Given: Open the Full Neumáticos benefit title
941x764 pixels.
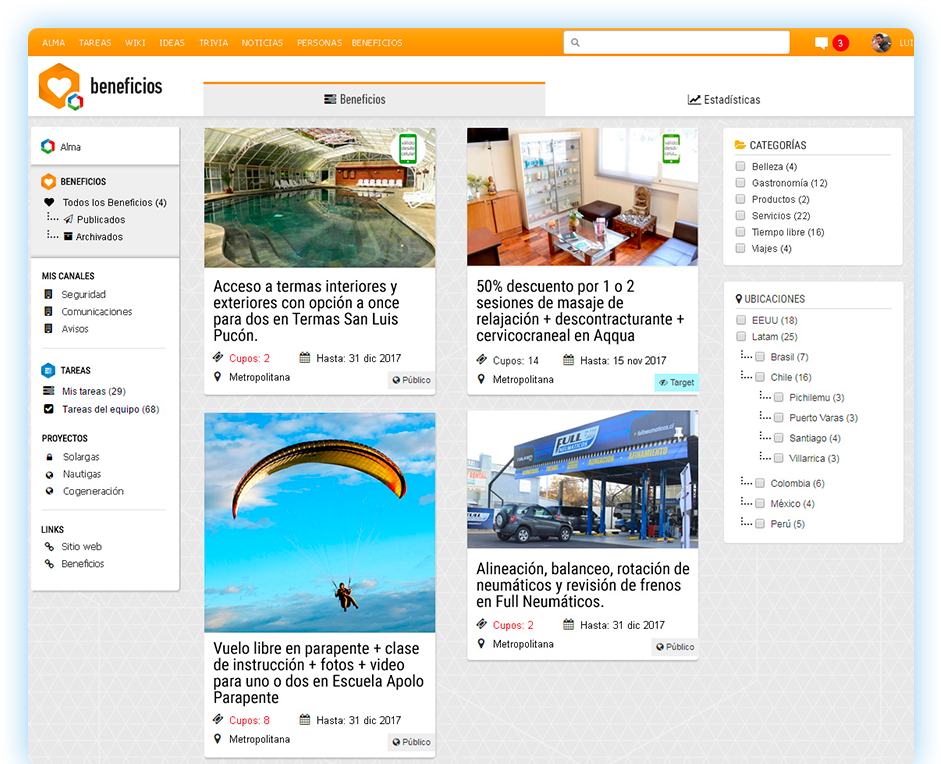Looking at the screenshot, I should (583, 585).
